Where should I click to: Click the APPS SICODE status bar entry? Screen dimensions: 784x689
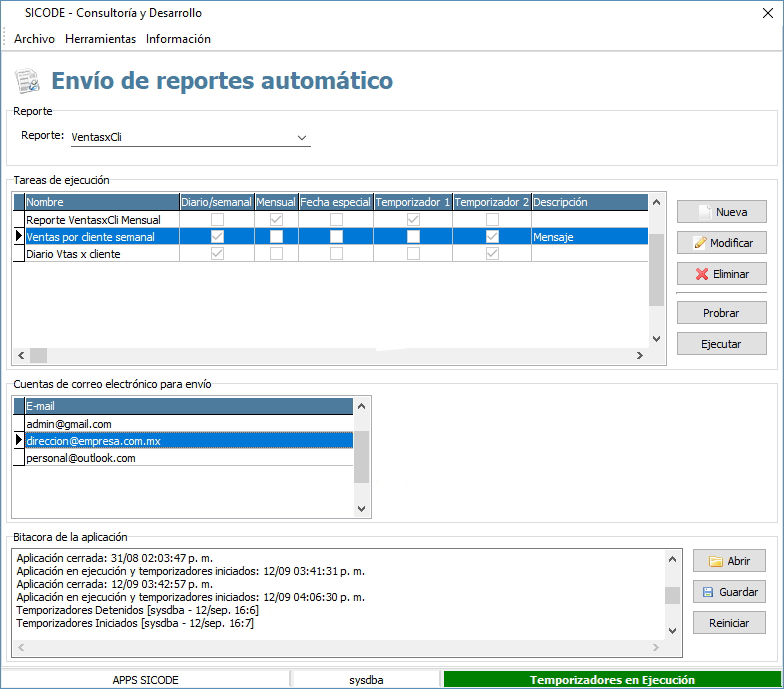click(145, 680)
